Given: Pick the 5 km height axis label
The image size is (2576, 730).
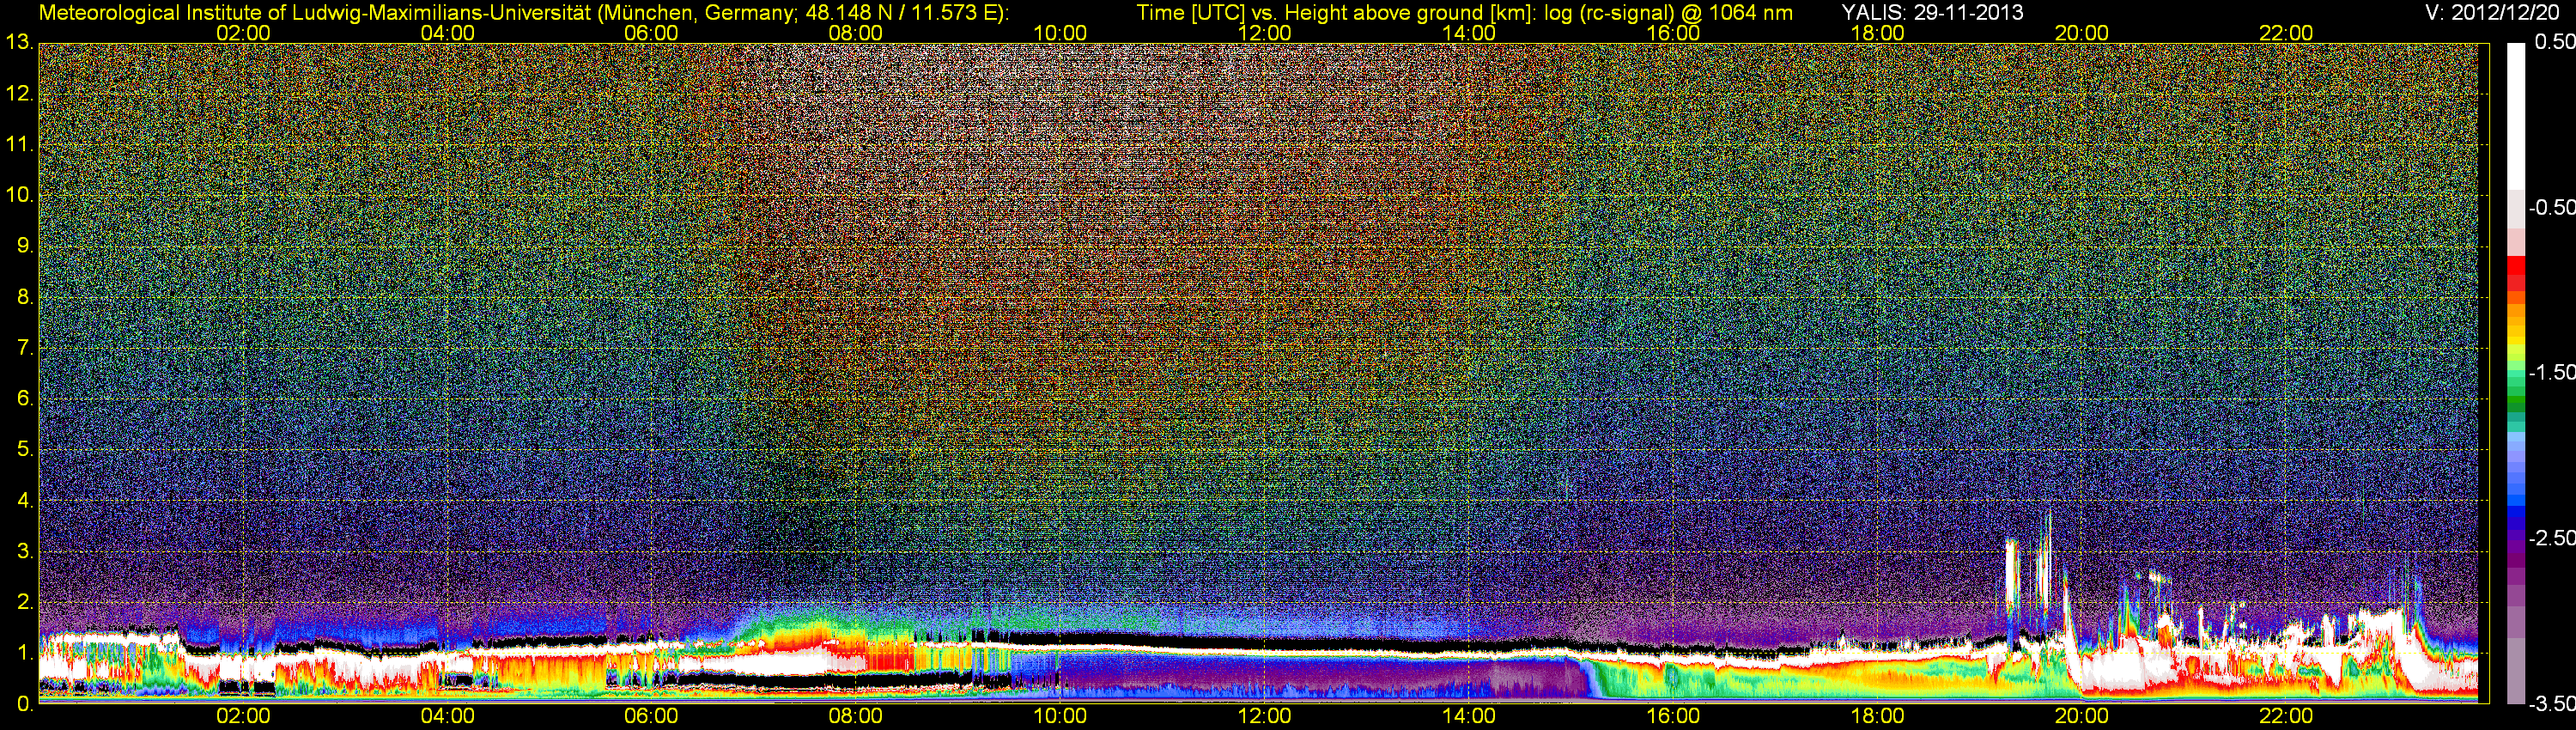Looking at the screenshot, I should pyautogui.click(x=25, y=449).
